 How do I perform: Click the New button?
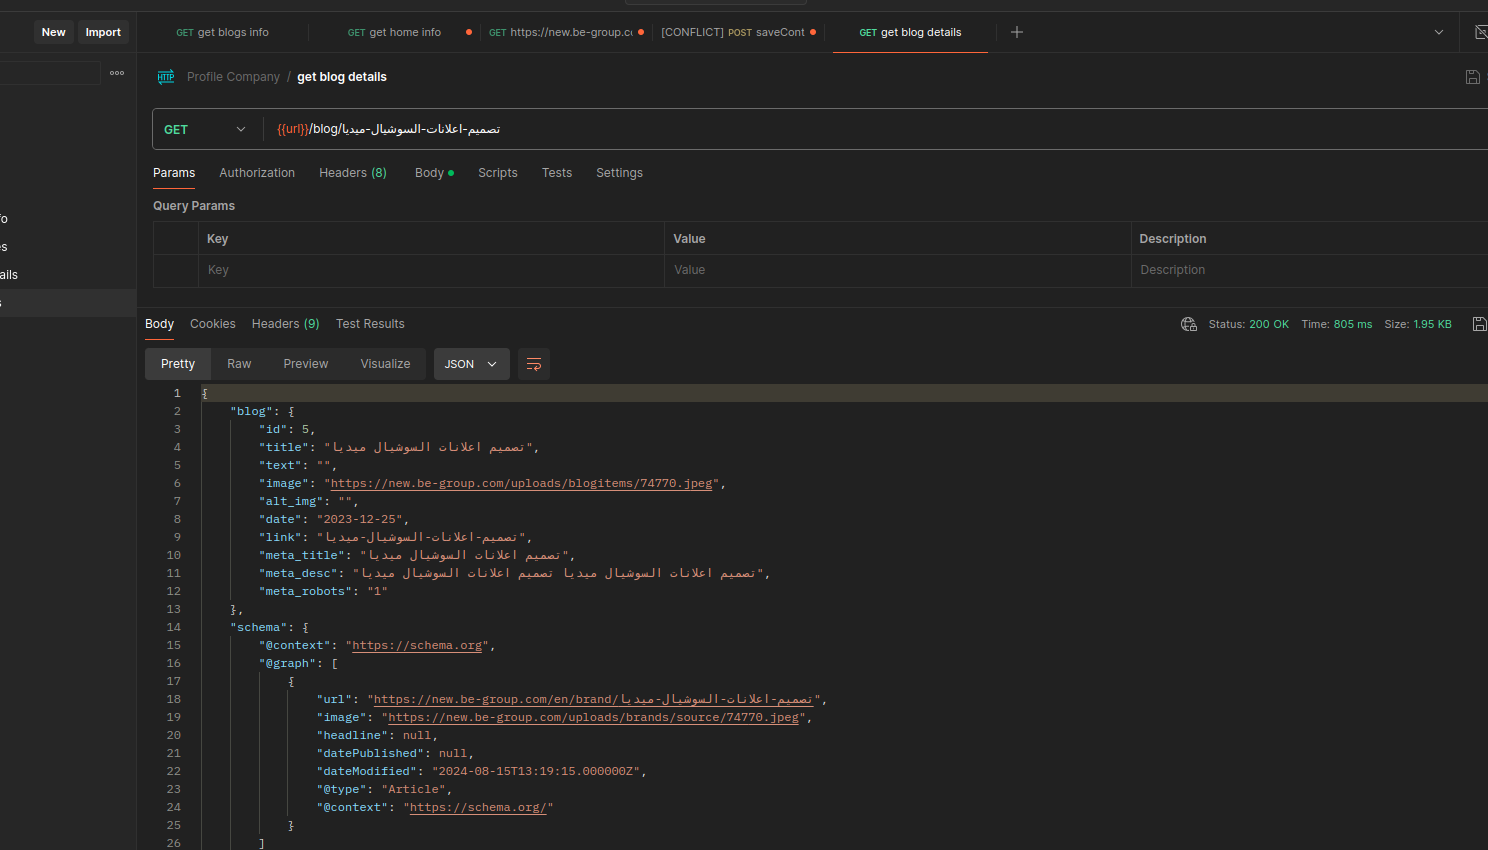point(54,32)
